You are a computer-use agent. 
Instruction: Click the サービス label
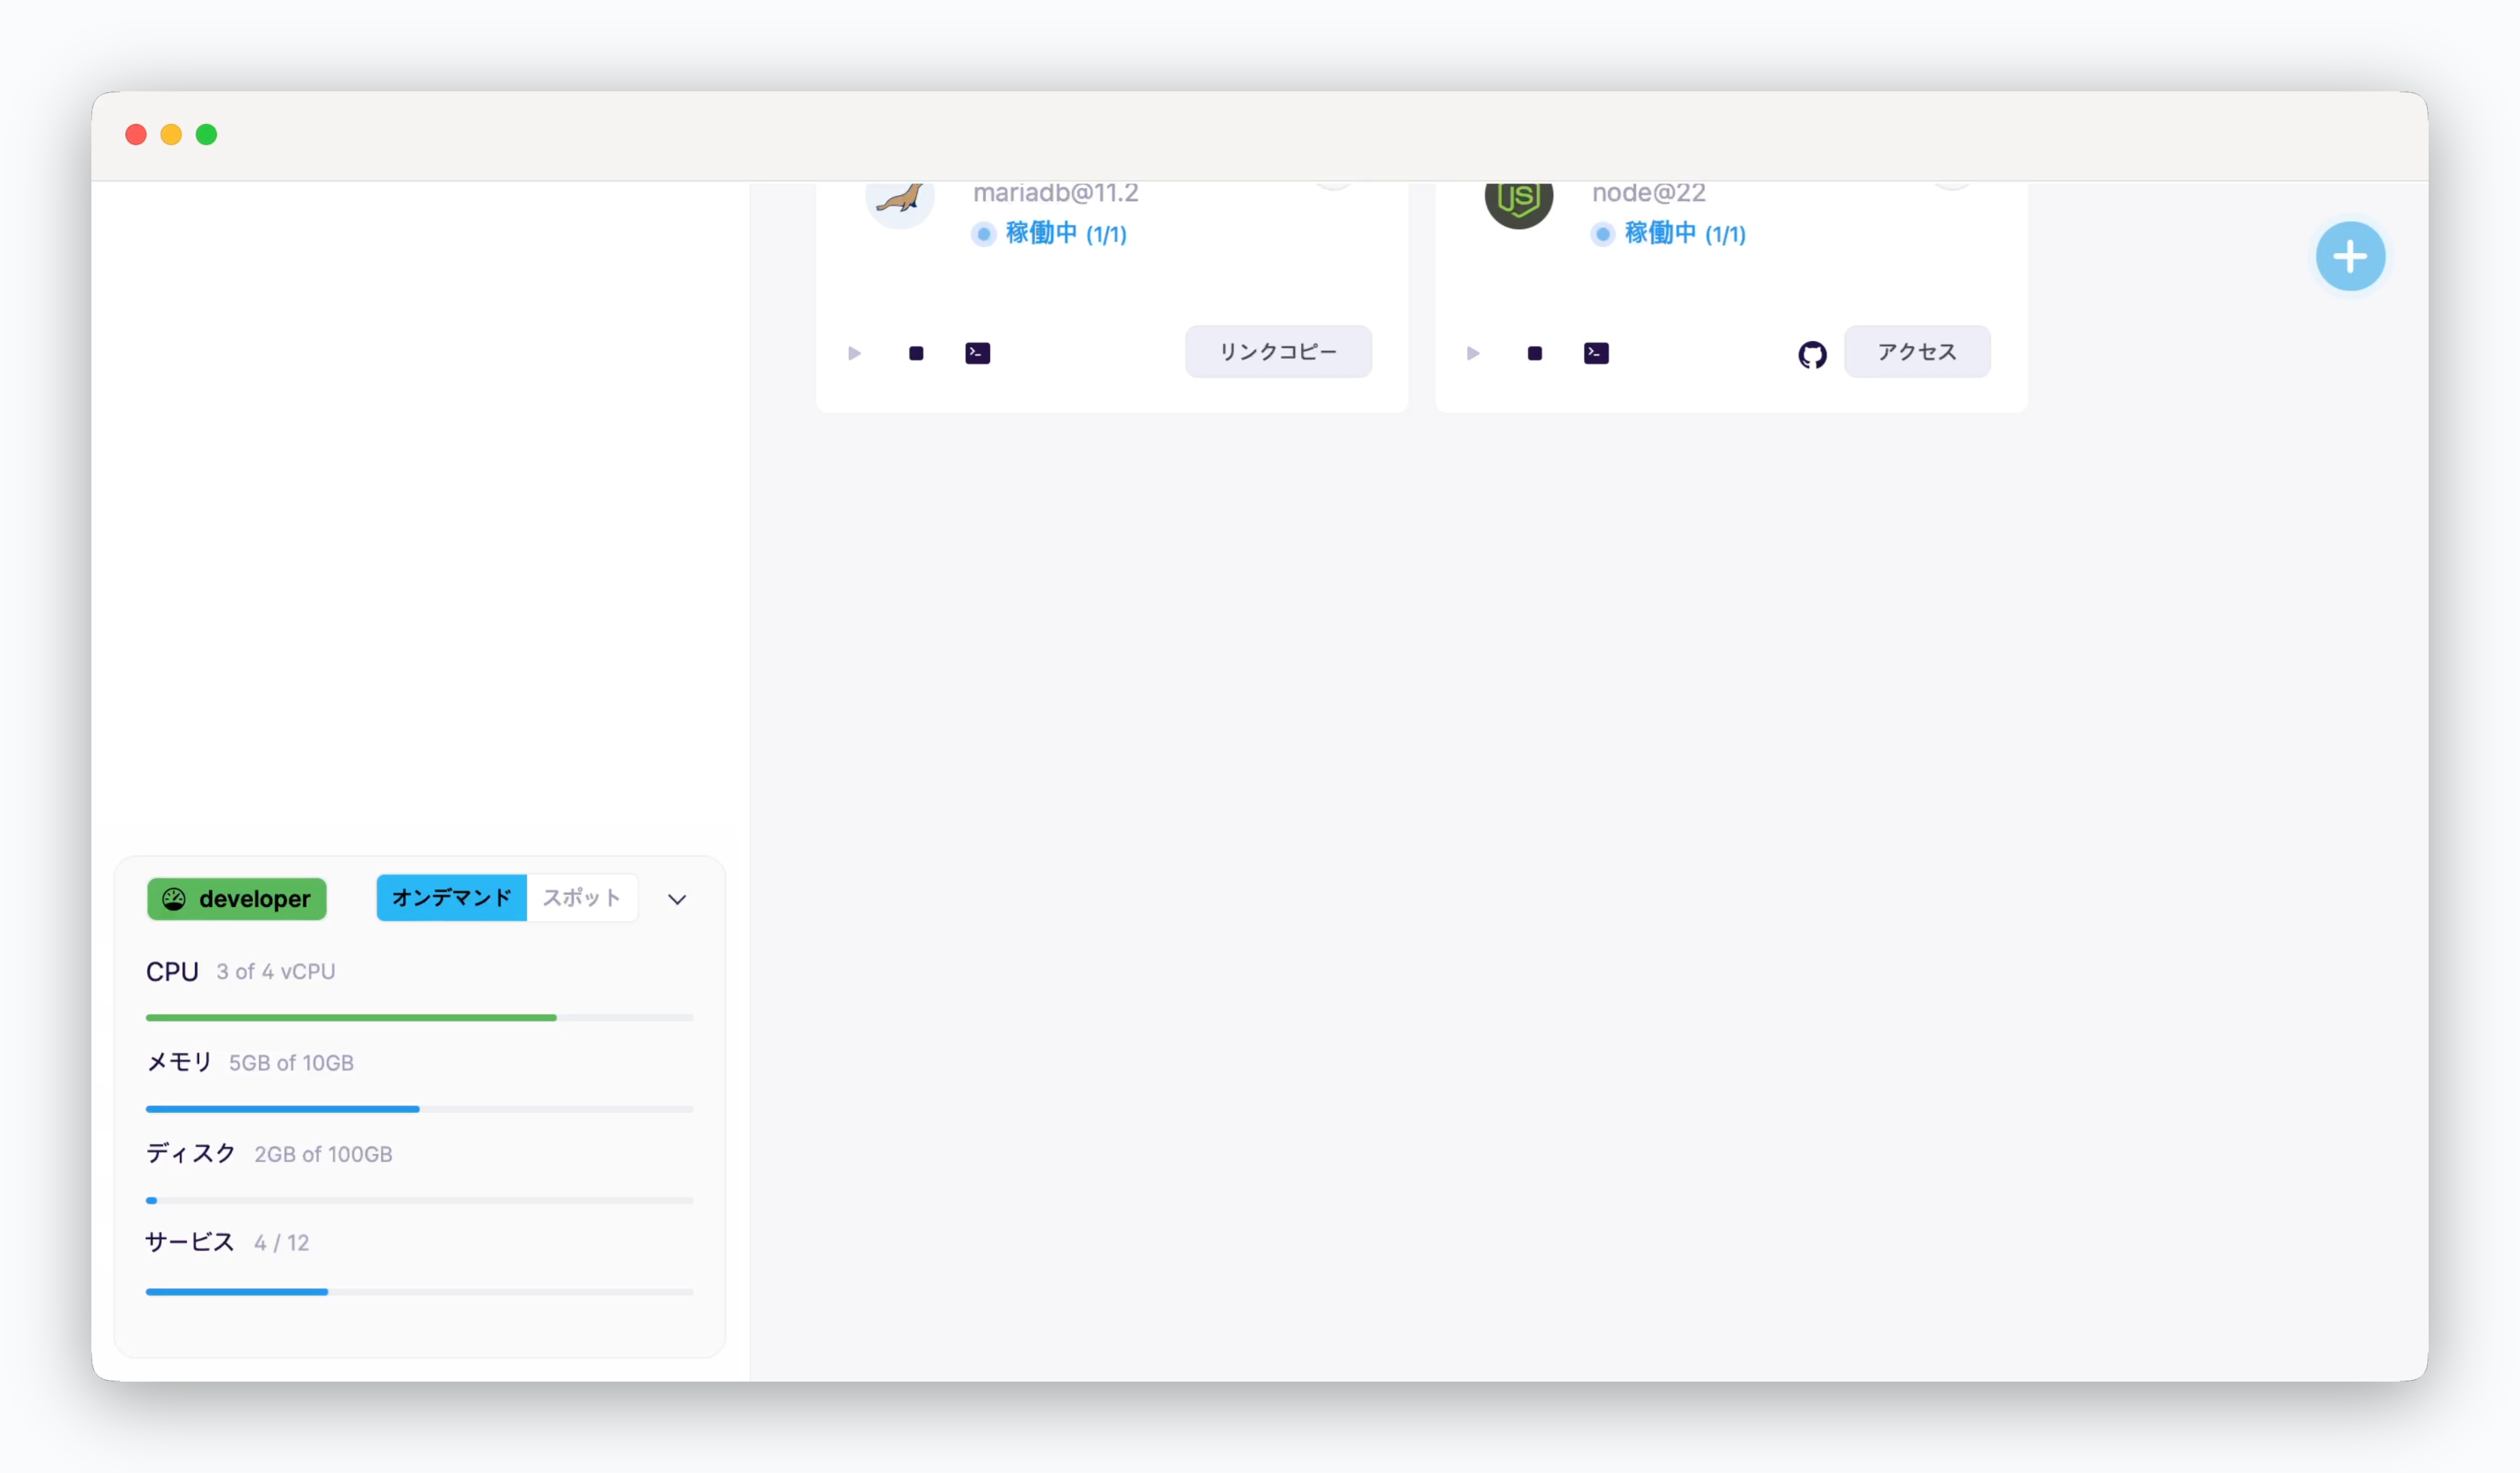[x=190, y=1242]
